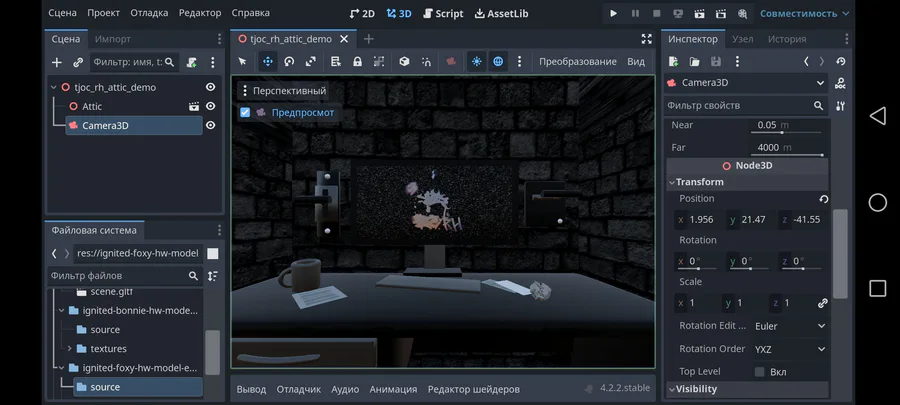This screenshot has height=405, width=900.
Task: Open Inspector extra resource options
Action: click(738, 61)
